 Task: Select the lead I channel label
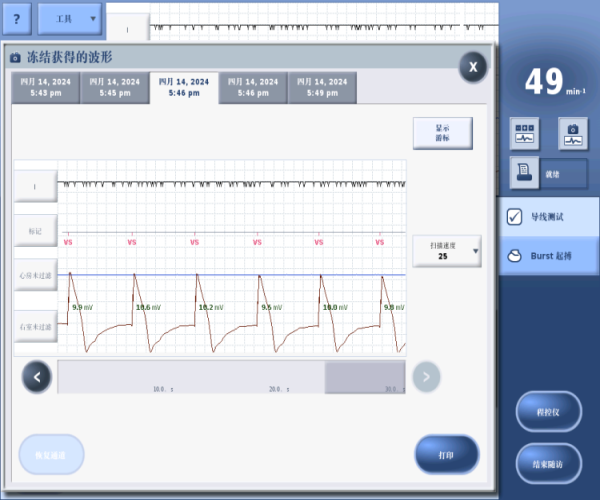pos(35,186)
